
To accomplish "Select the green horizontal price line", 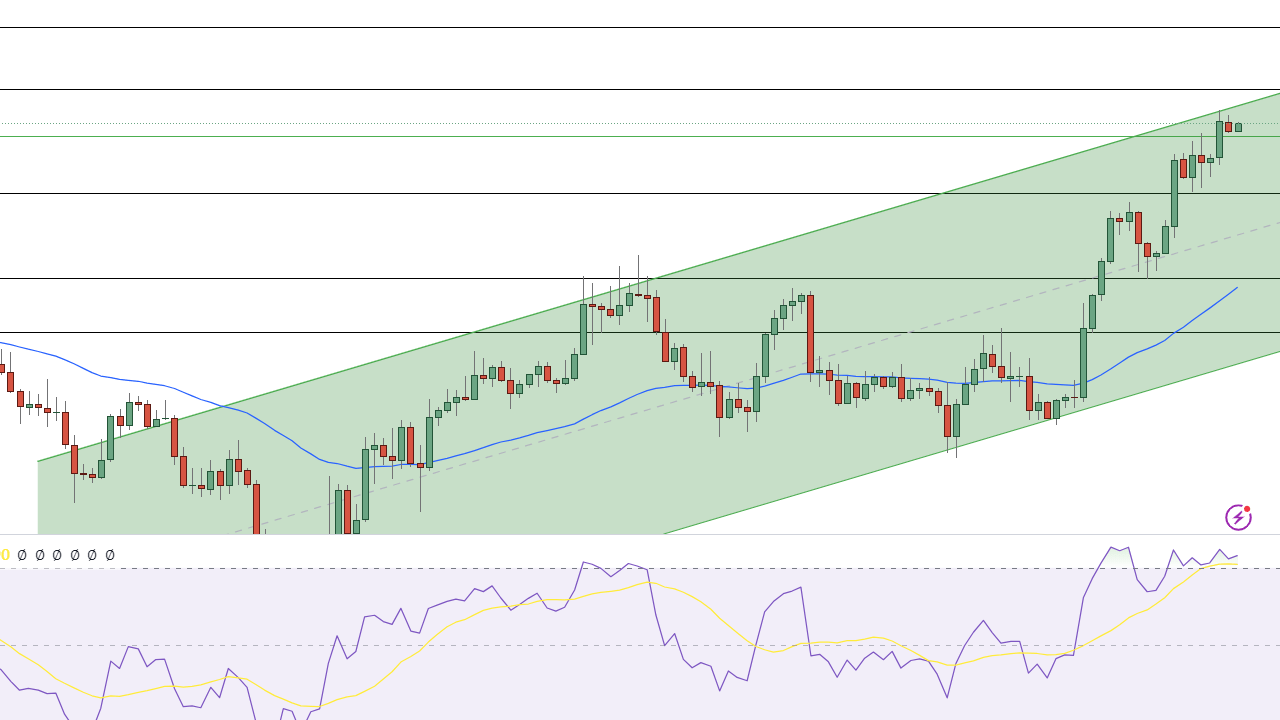I will tap(640, 136).
